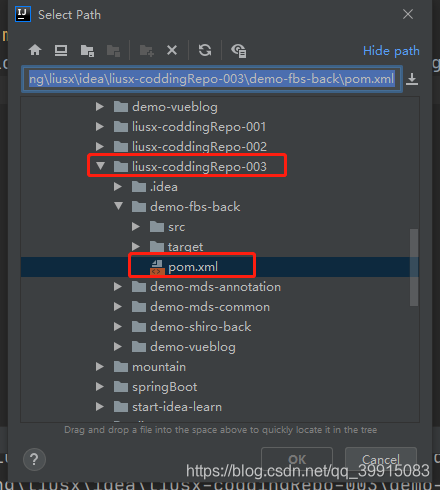Expand the mountain folder arrow
The width and height of the screenshot is (440, 490).
(99, 367)
